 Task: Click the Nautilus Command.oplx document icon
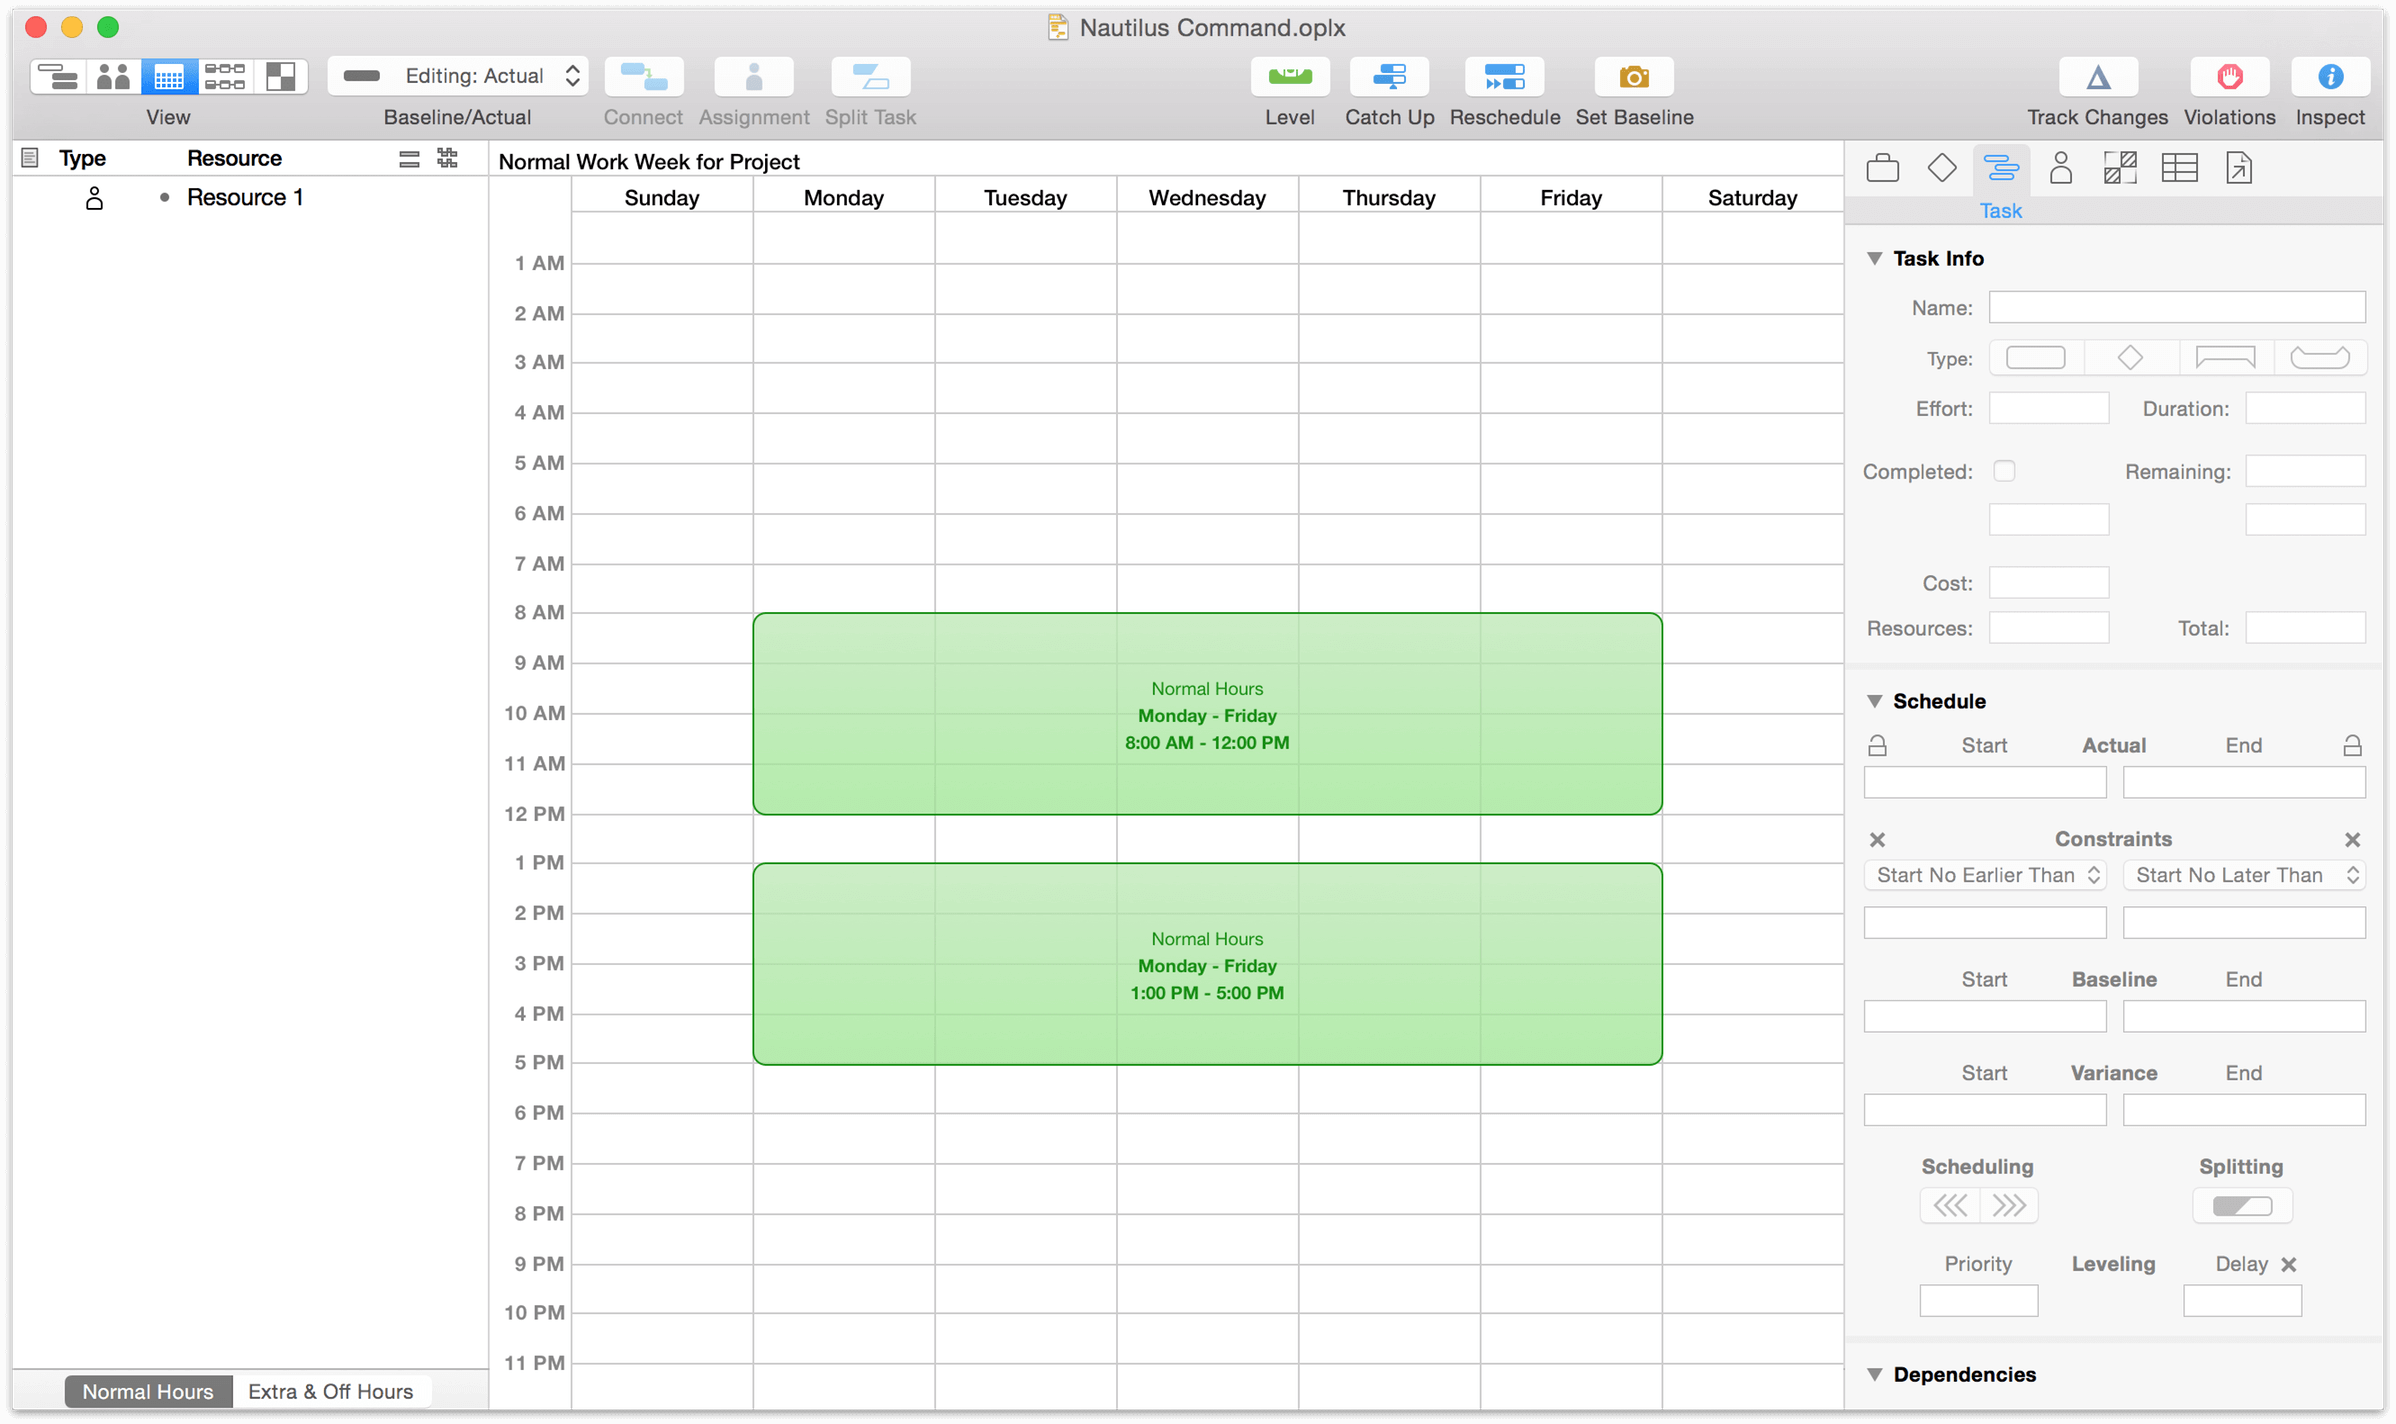(x=1057, y=27)
